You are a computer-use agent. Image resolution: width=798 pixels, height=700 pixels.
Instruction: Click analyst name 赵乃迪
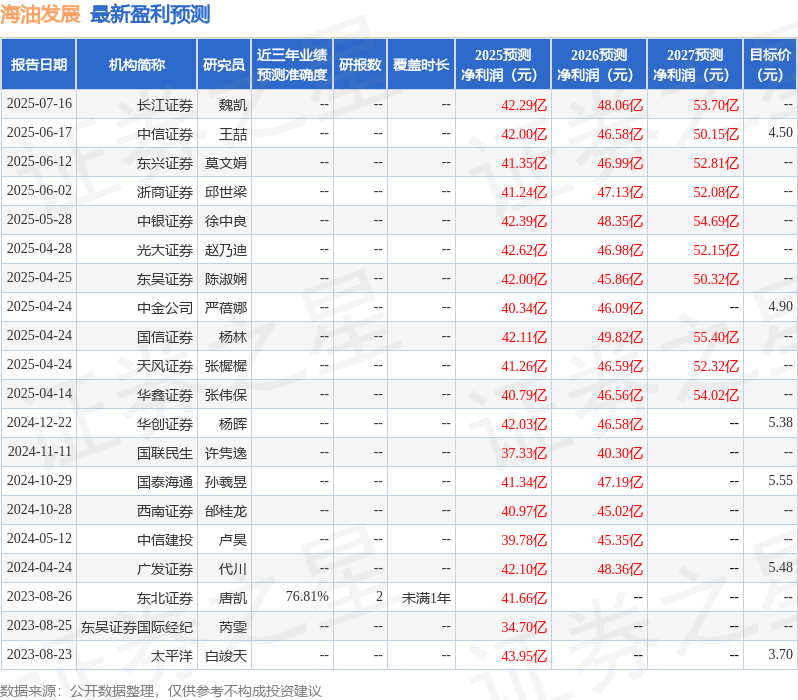click(x=225, y=250)
